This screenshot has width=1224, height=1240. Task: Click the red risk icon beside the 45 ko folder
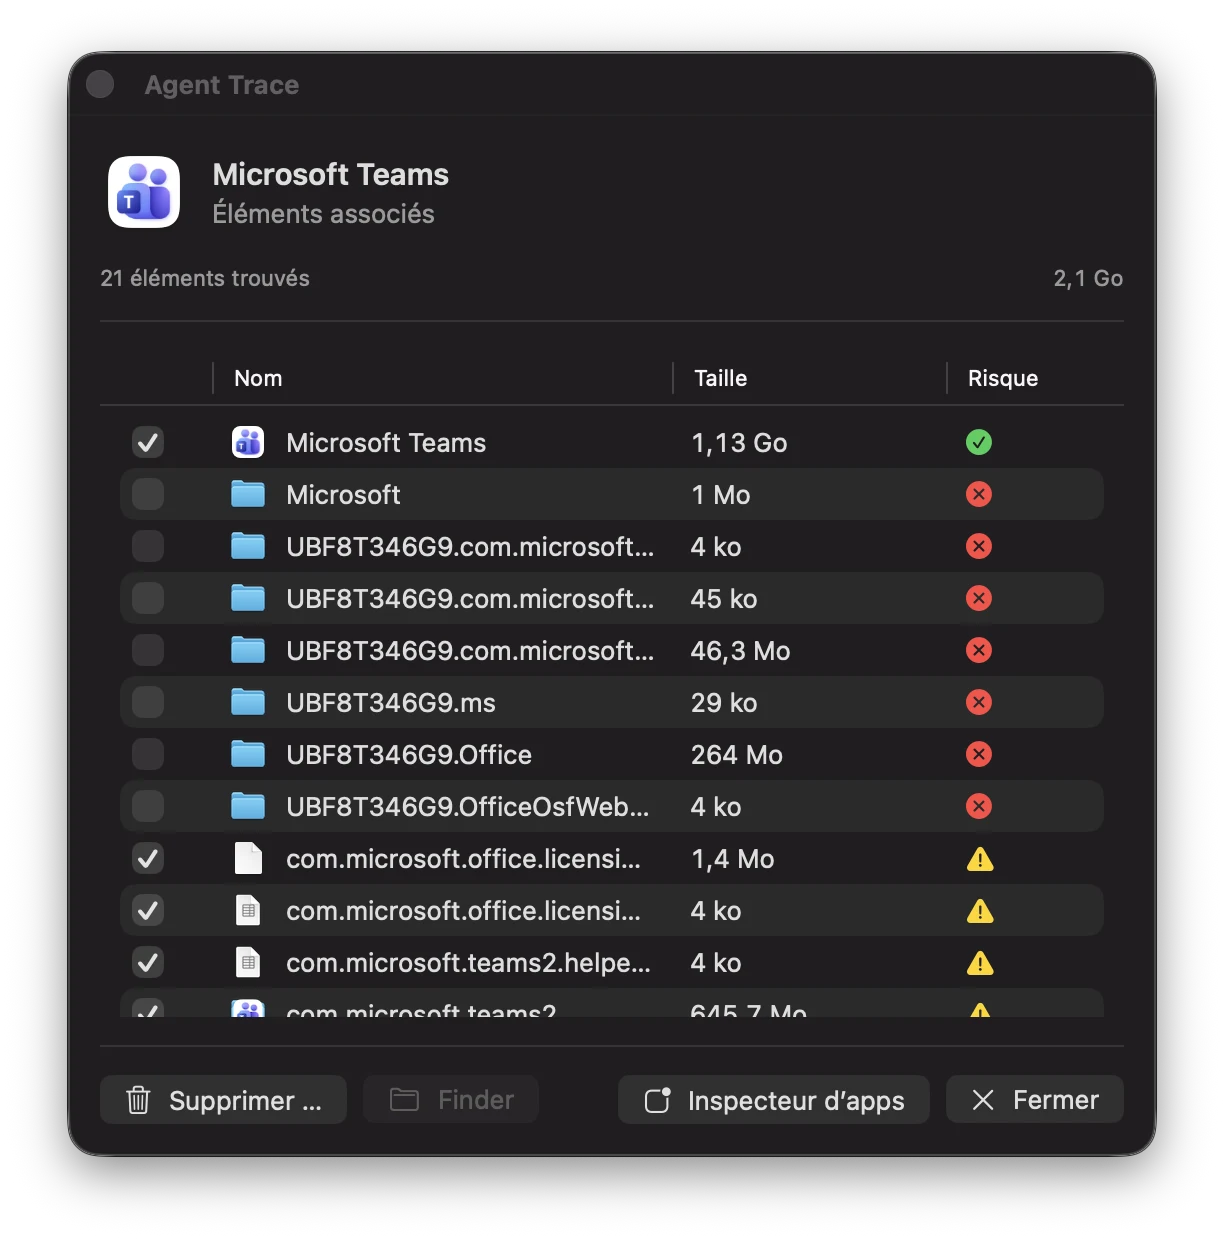pyautogui.click(x=979, y=598)
